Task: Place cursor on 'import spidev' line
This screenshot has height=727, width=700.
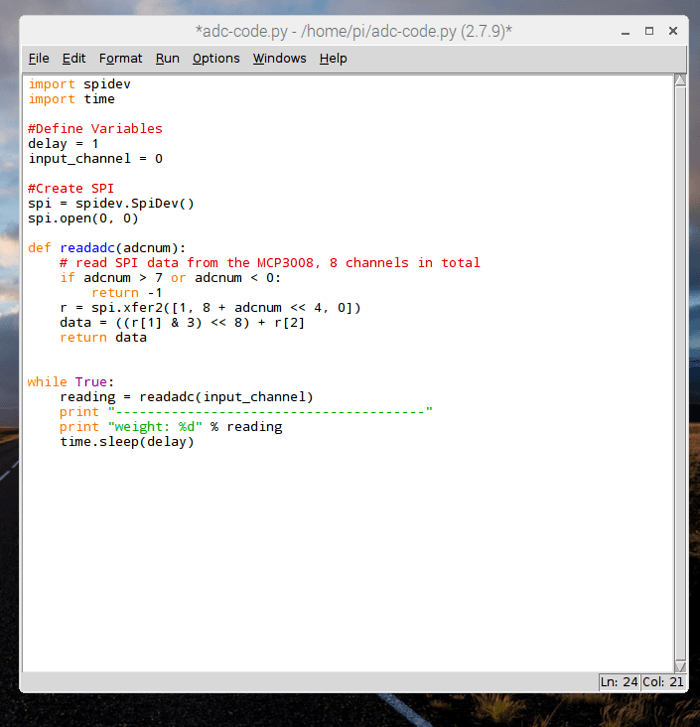Action: click(x=79, y=84)
